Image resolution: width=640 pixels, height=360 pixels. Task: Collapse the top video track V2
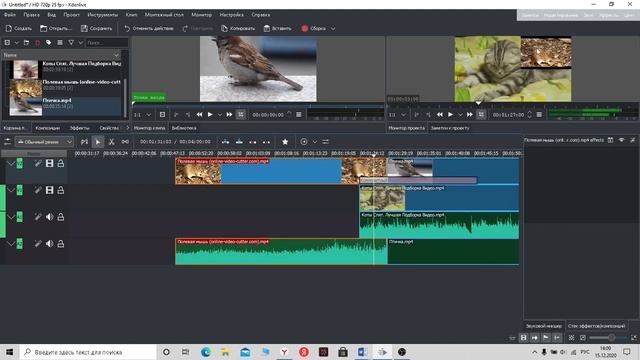[11, 164]
